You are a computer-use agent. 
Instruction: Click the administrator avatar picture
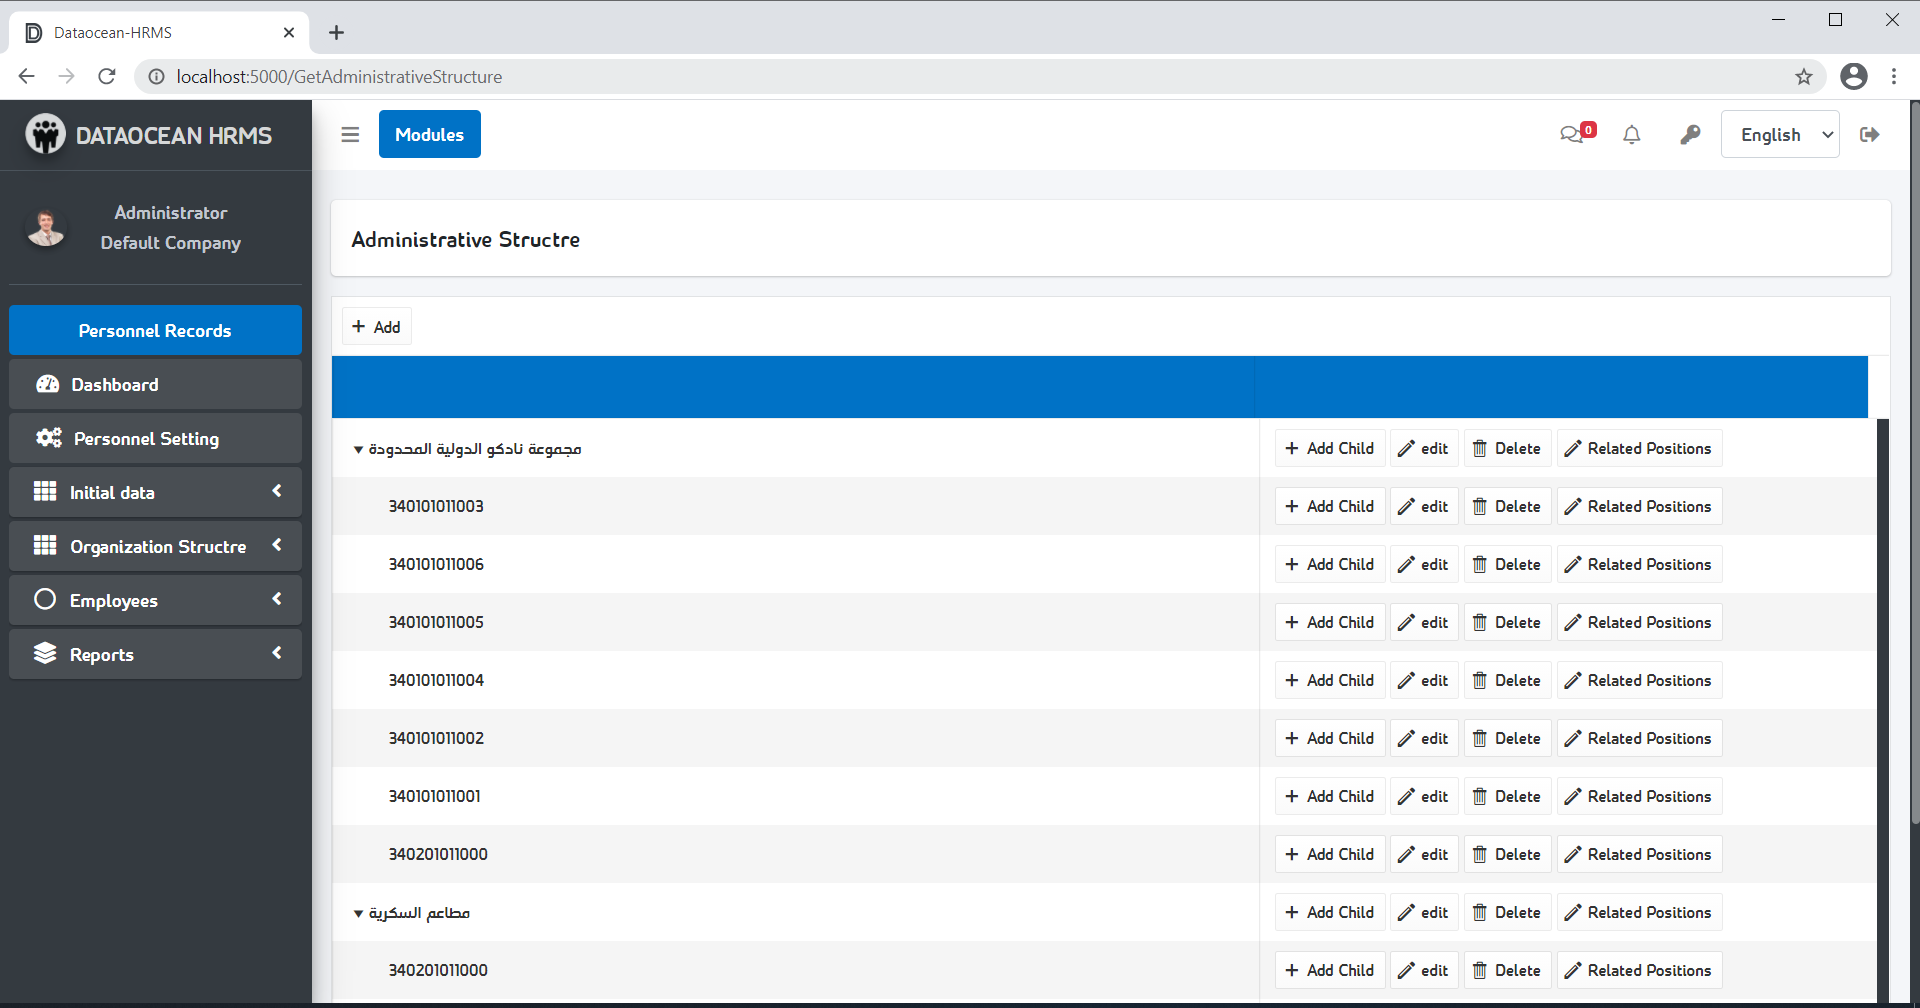pyautogui.click(x=46, y=228)
